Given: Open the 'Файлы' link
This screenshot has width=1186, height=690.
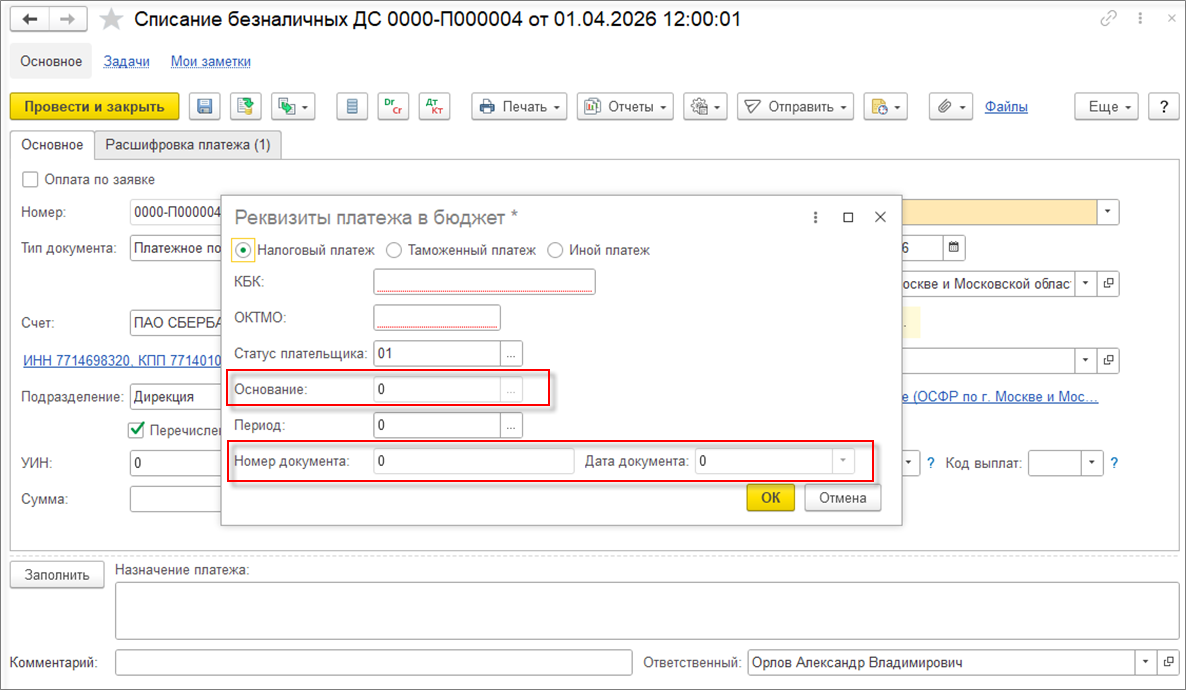Looking at the screenshot, I should click(x=1006, y=107).
